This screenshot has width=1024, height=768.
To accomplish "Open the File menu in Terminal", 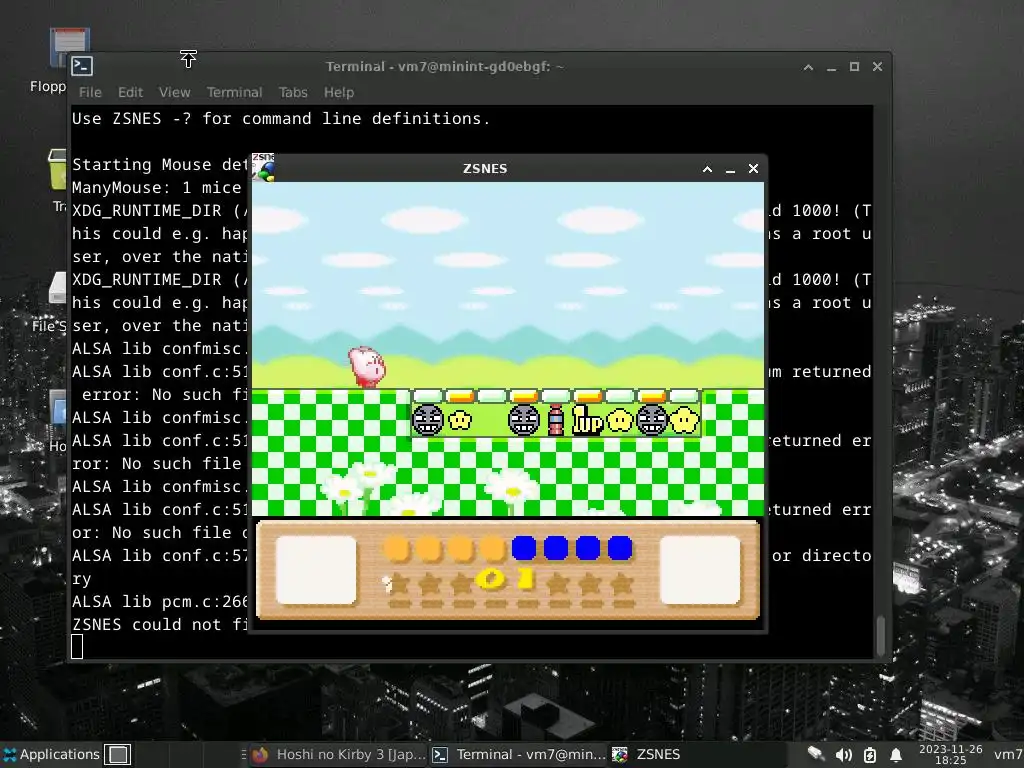I will pyautogui.click(x=90, y=92).
